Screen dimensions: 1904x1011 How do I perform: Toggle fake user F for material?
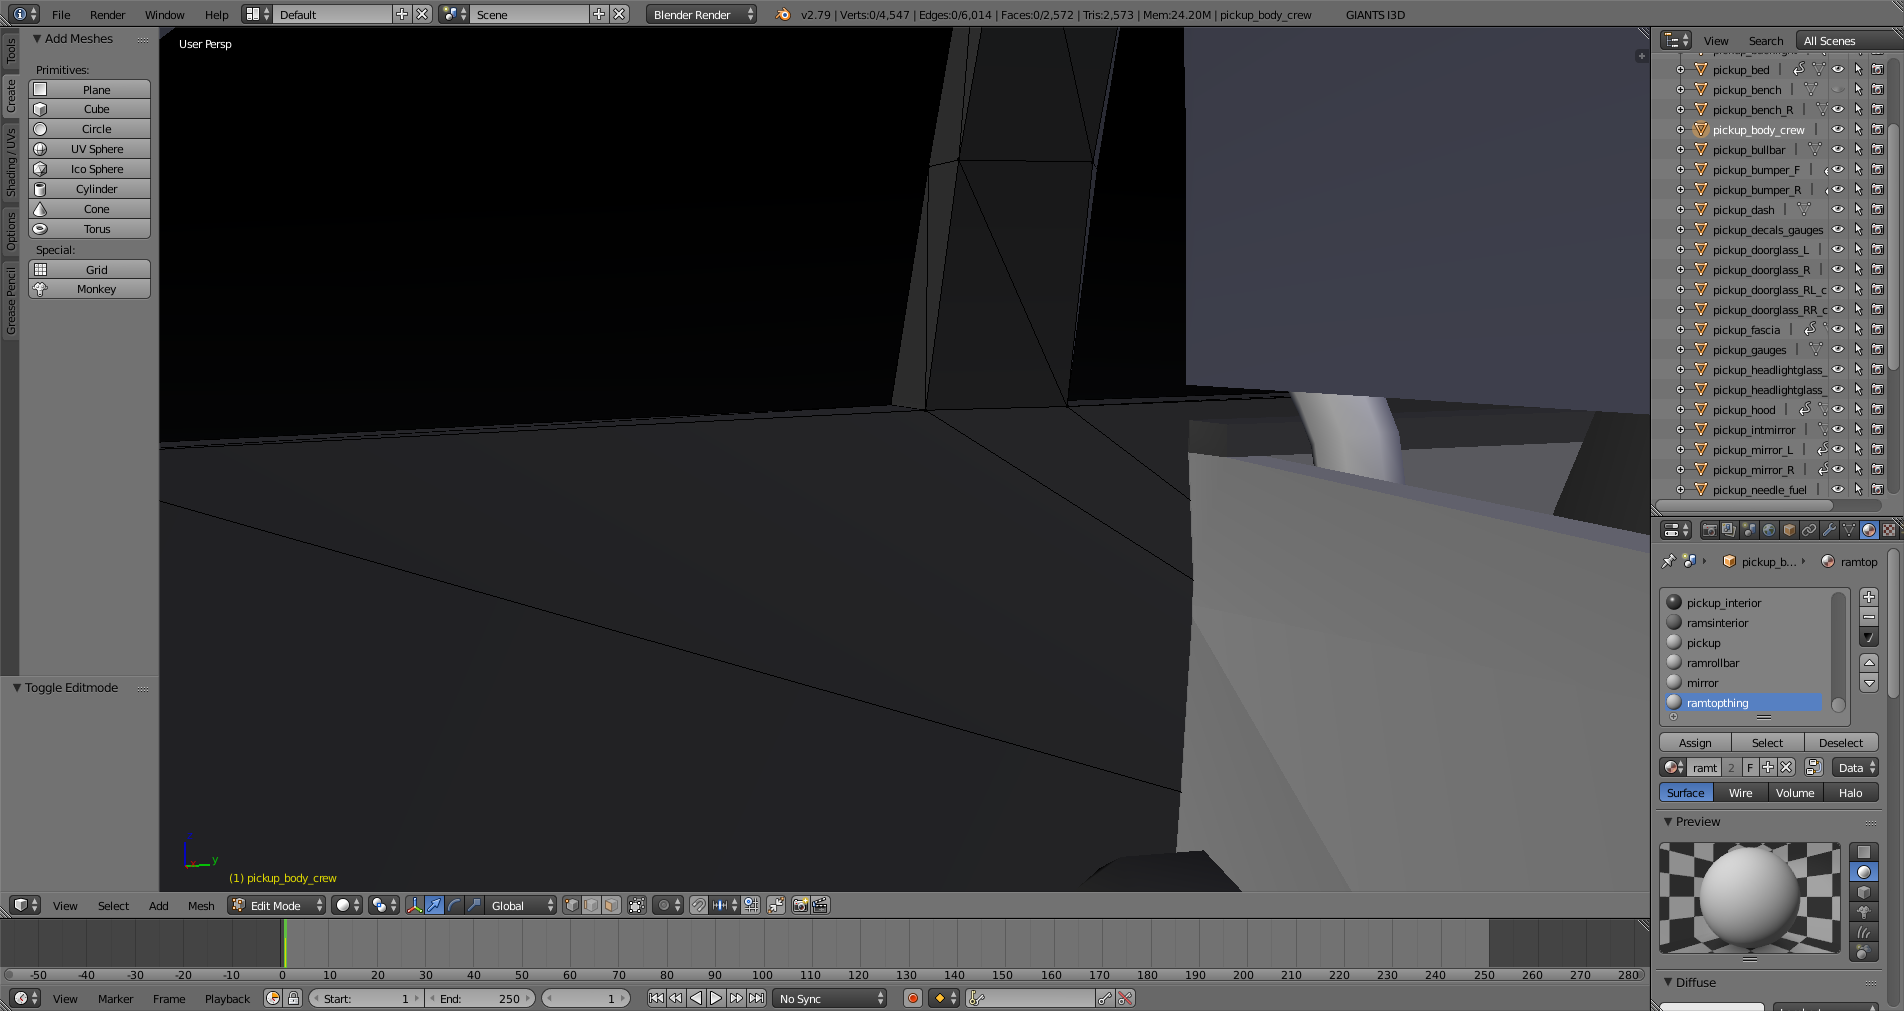(1750, 767)
